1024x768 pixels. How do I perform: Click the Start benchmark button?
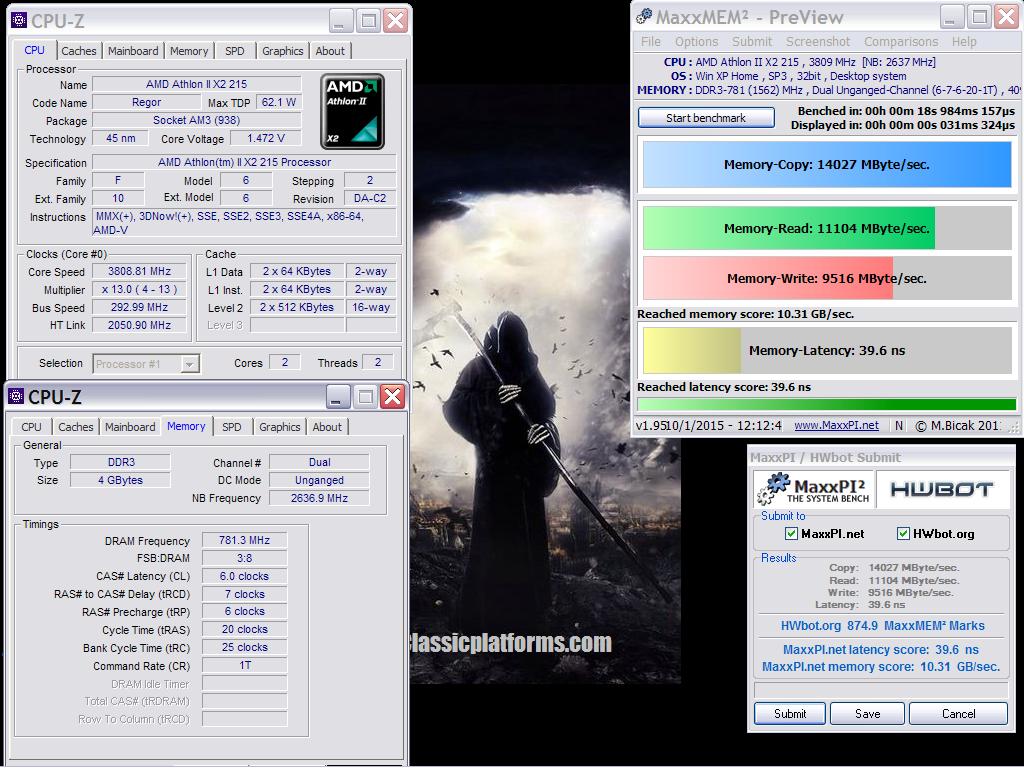pos(706,118)
